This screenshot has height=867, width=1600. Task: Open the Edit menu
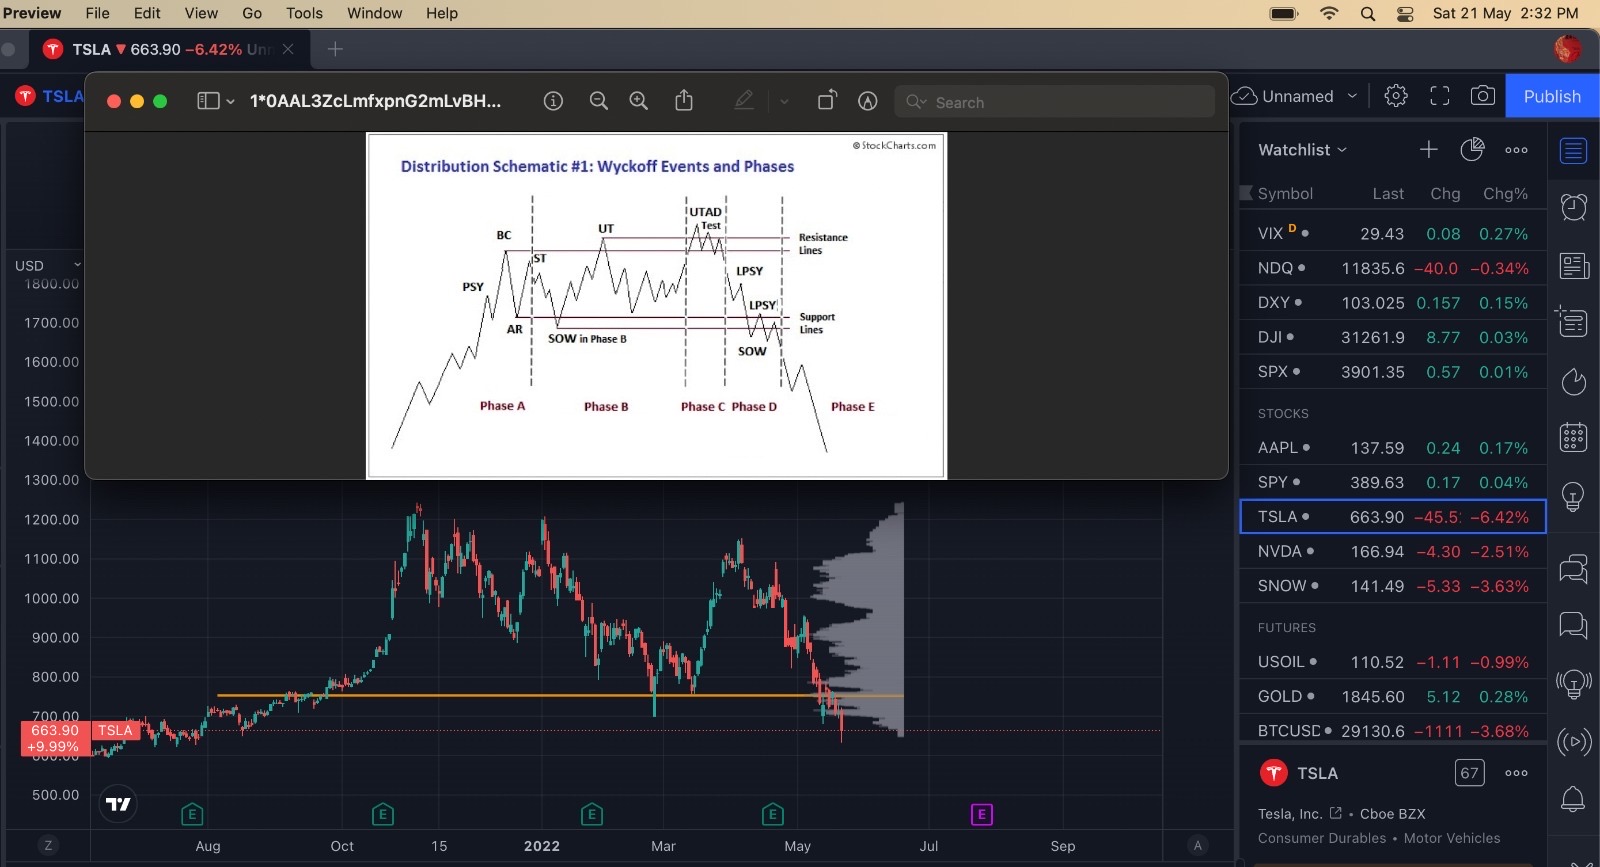coord(147,13)
